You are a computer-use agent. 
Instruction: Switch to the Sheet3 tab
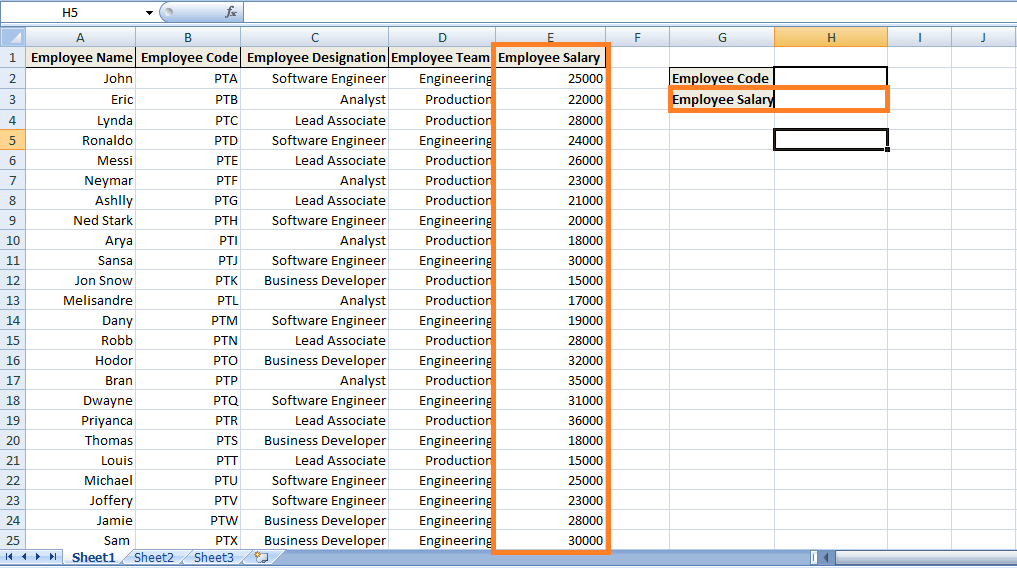[x=214, y=558]
